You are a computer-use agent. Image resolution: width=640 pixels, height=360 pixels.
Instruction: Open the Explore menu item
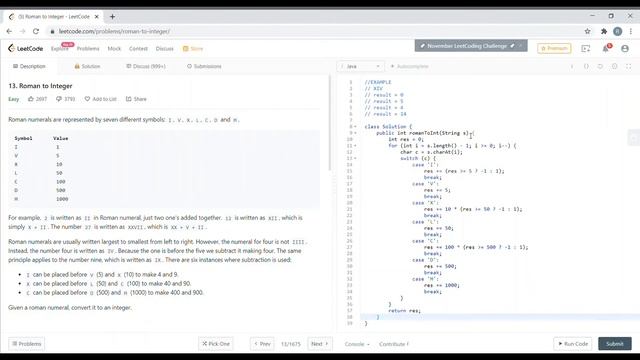[x=60, y=49]
